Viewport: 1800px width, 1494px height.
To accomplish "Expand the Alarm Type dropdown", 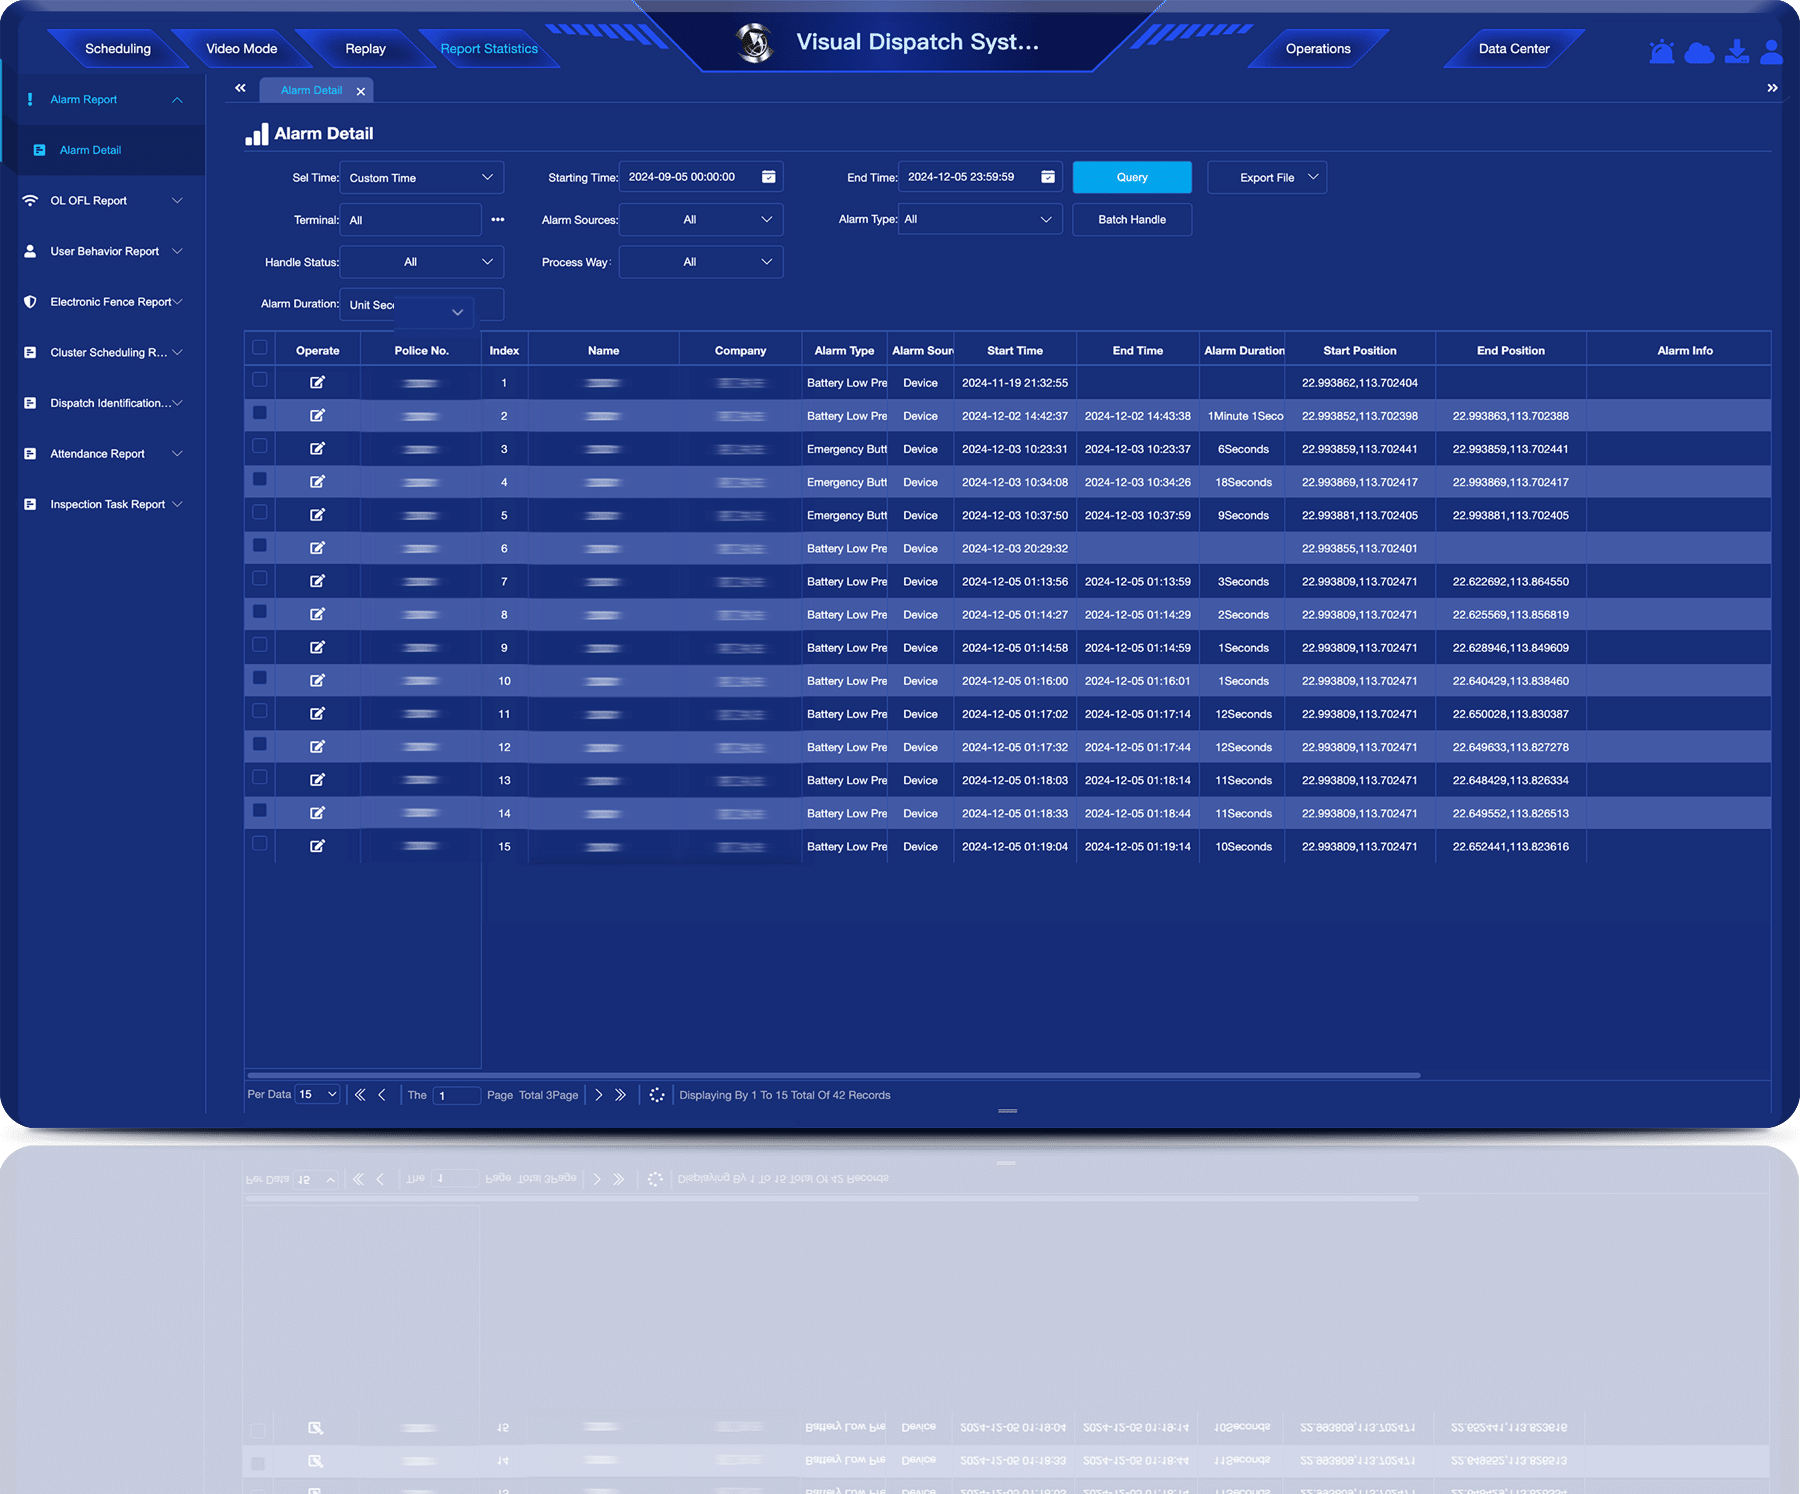I will 979,220.
